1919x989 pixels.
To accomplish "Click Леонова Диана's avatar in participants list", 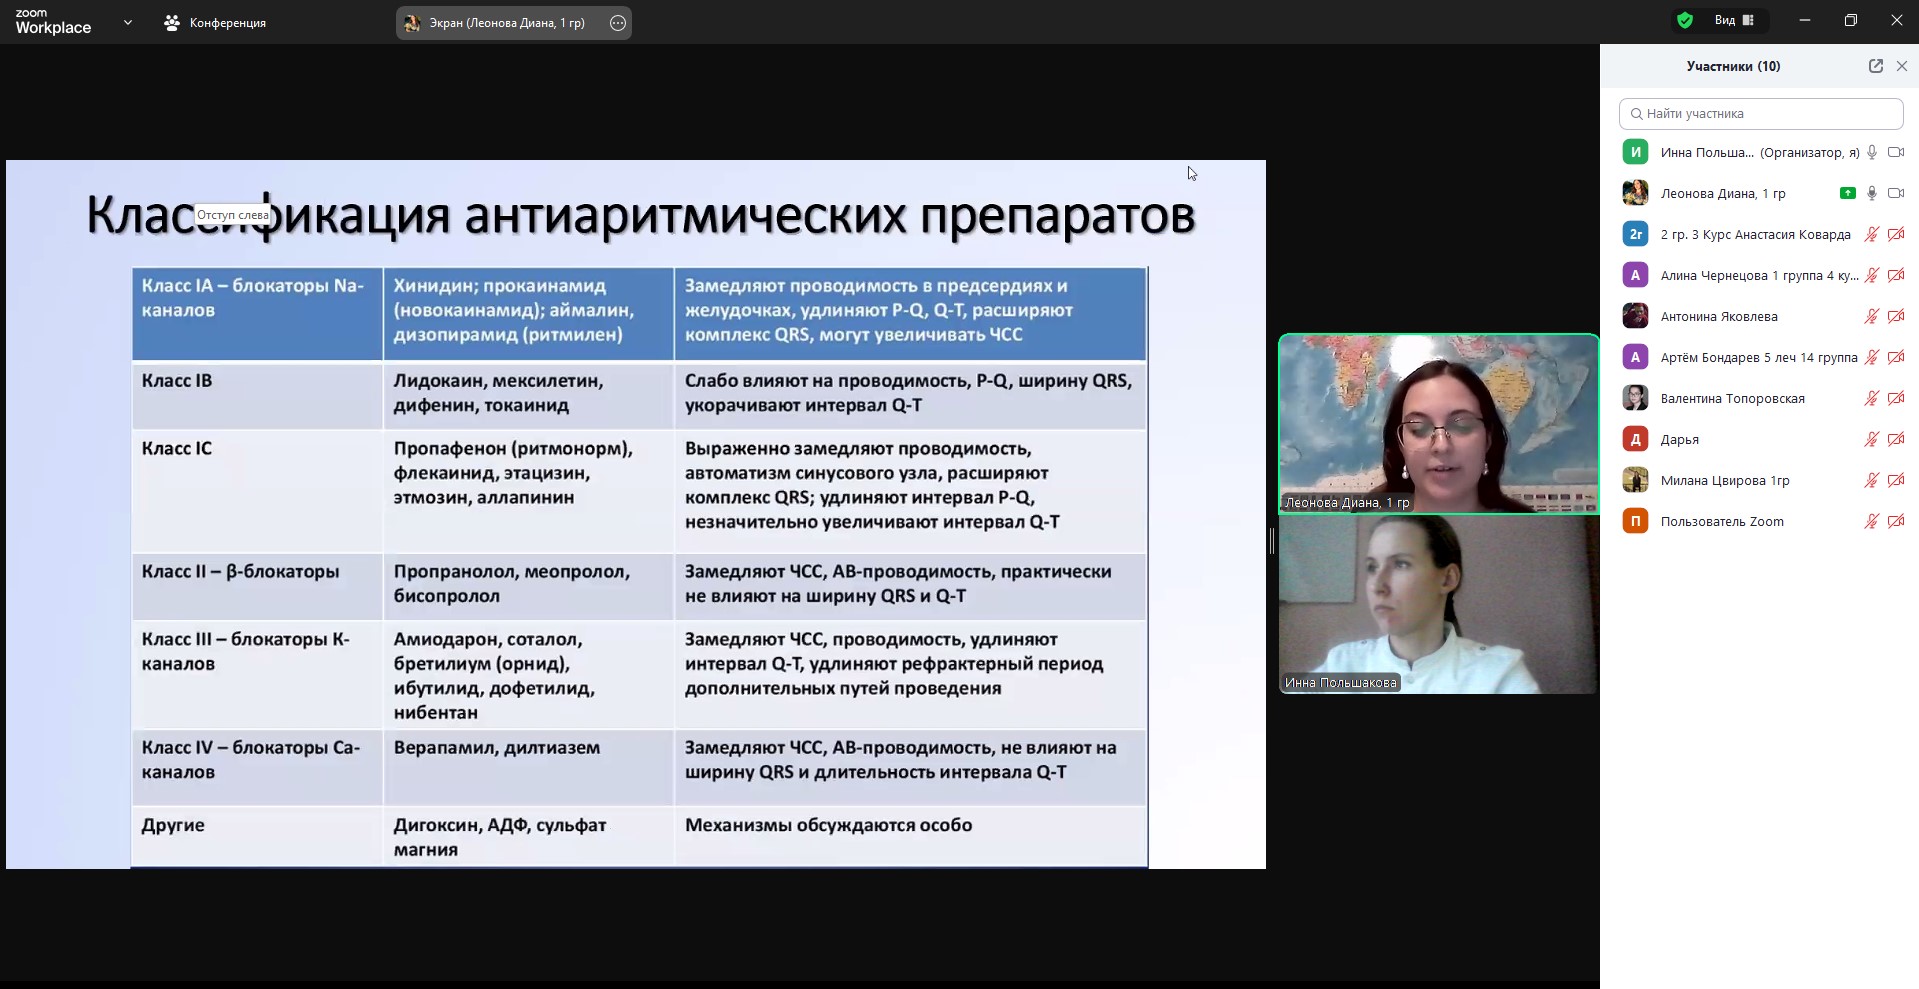I will click(1635, 193).
